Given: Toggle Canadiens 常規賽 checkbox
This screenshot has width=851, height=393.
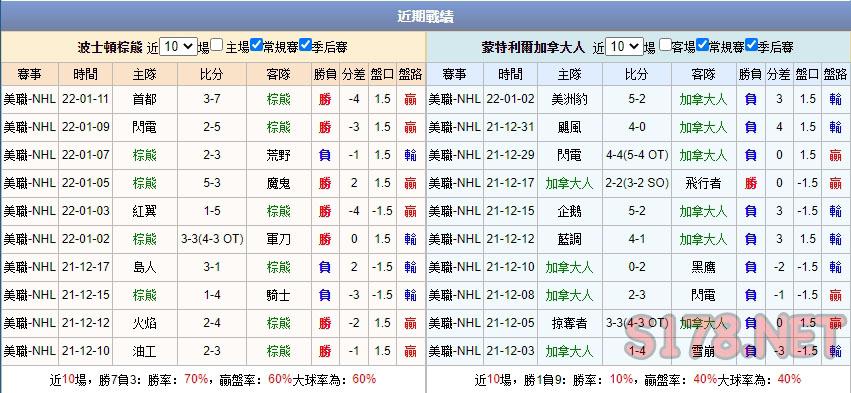Looking at the screenshot, I should point(703,46).
